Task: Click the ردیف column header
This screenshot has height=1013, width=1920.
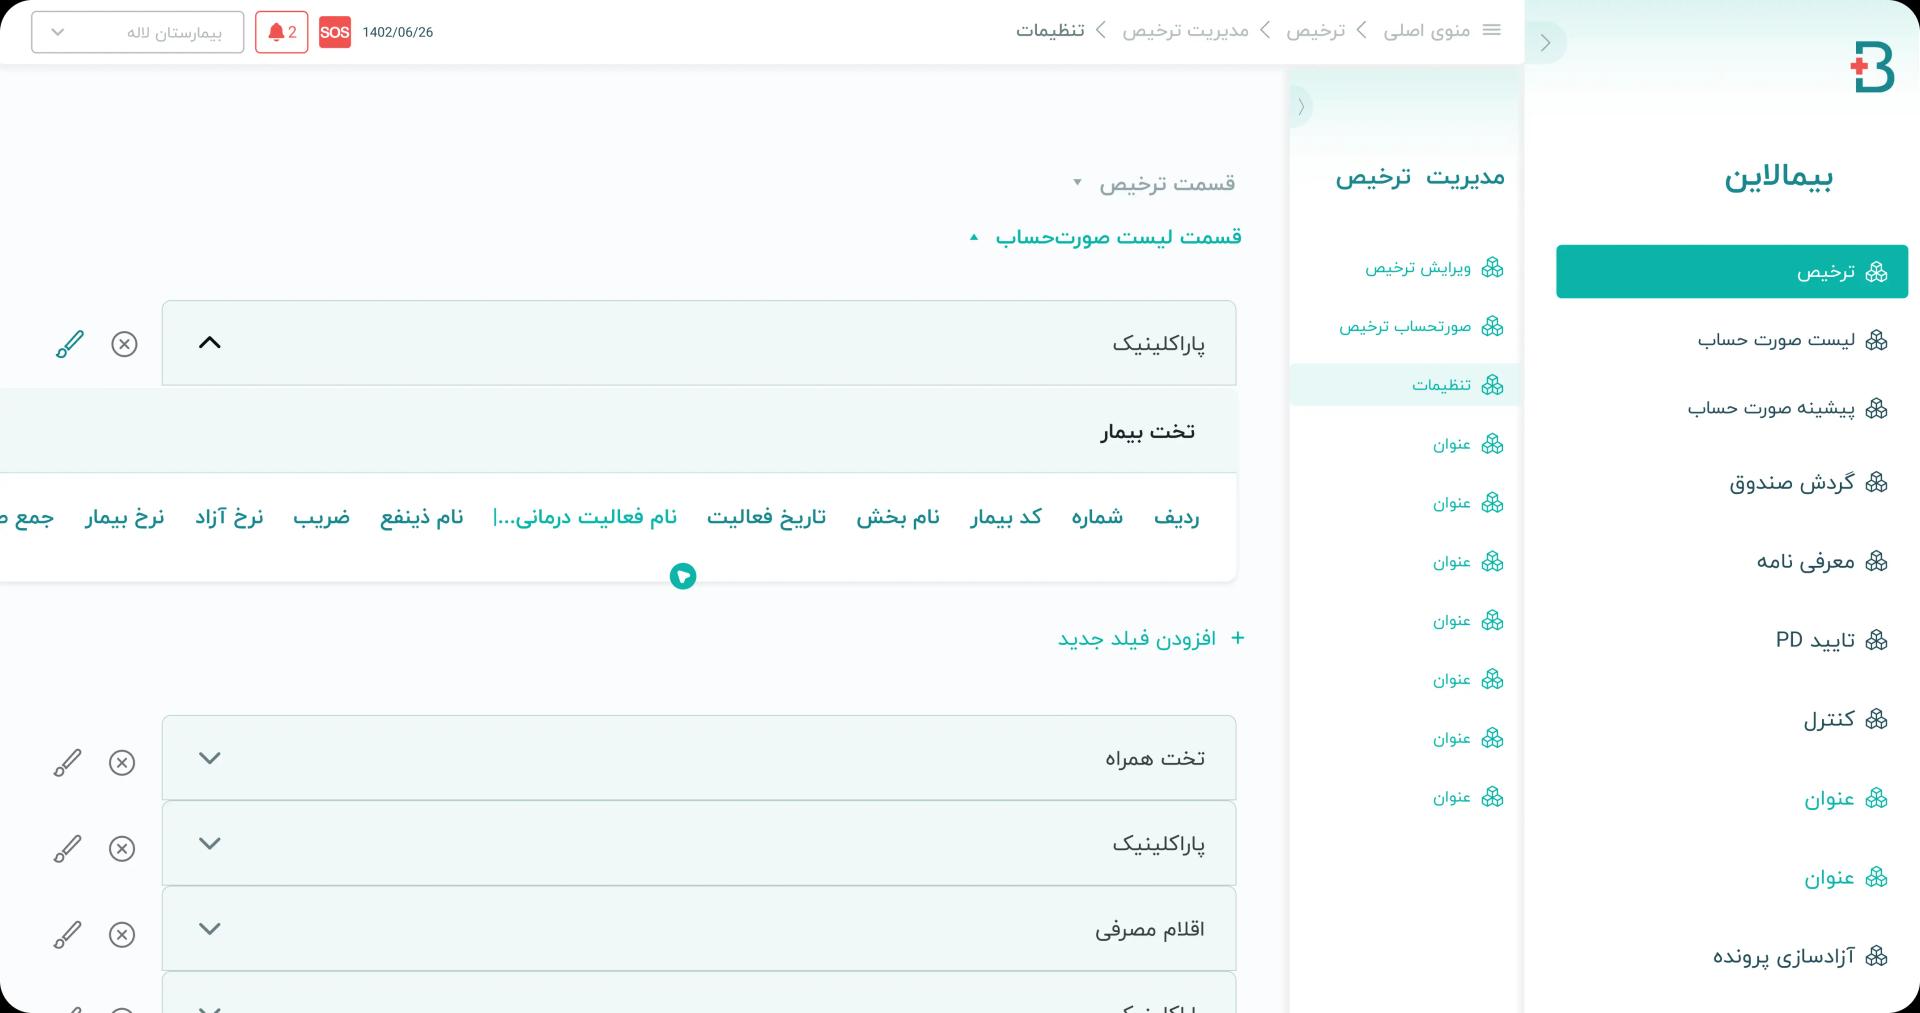Action: point(1176,517)
